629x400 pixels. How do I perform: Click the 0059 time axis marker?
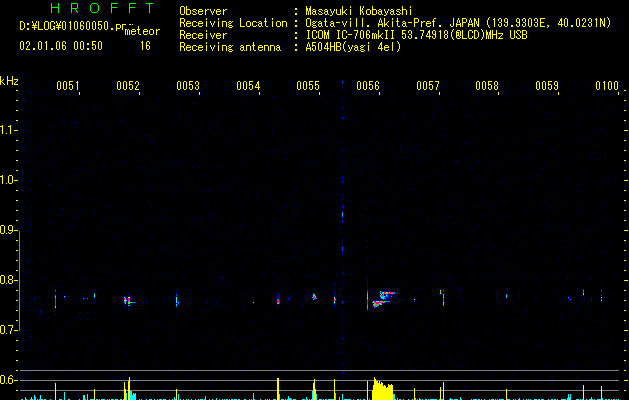pos(547,86)
